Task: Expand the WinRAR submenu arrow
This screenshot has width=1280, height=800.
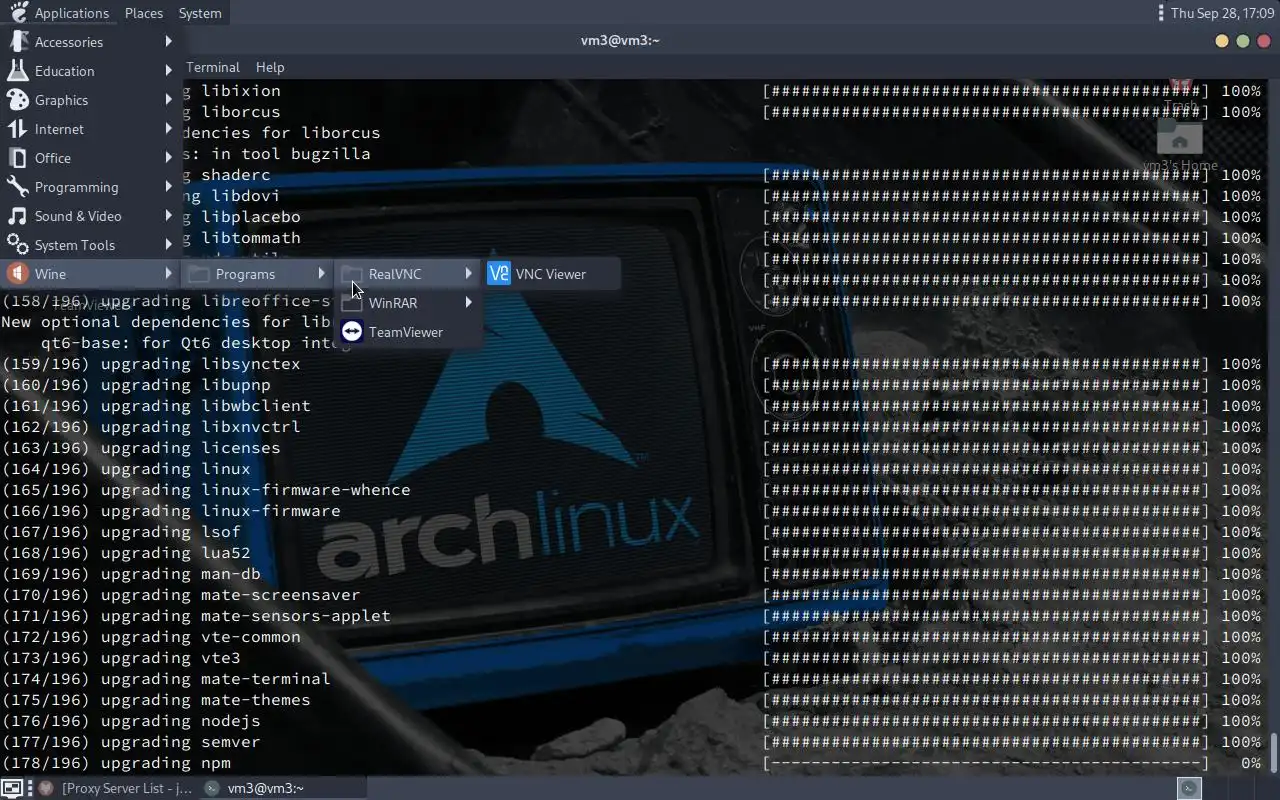Action: [x=468, y=303]
